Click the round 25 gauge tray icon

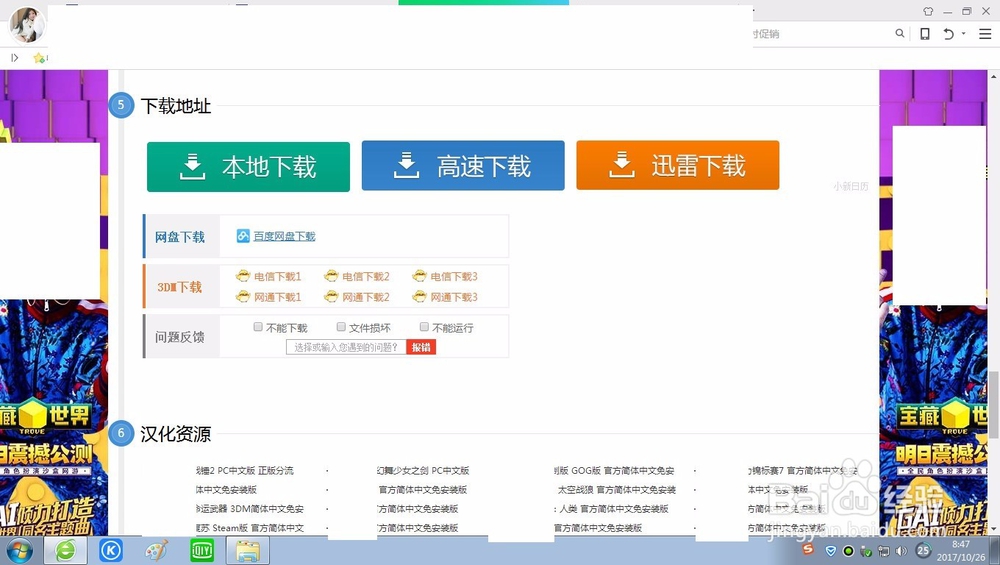click(x=923, y=550)
